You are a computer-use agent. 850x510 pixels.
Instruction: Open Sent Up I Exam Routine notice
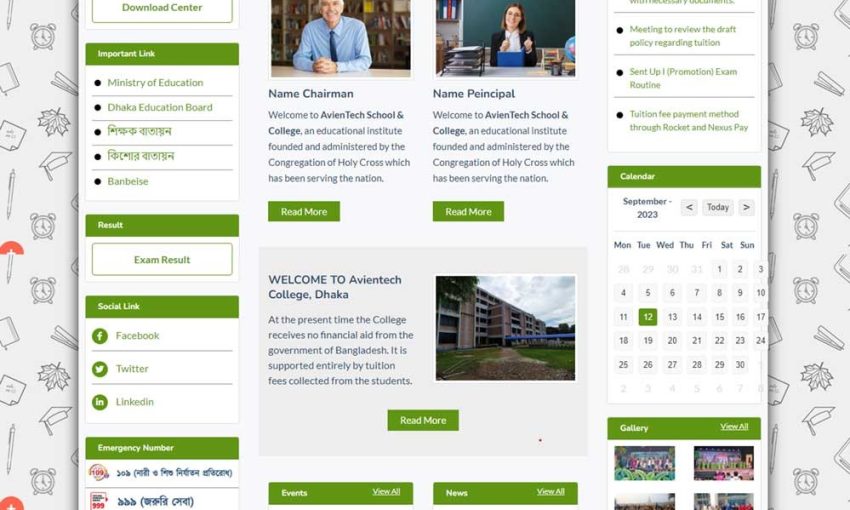click(x=683, y=79)
